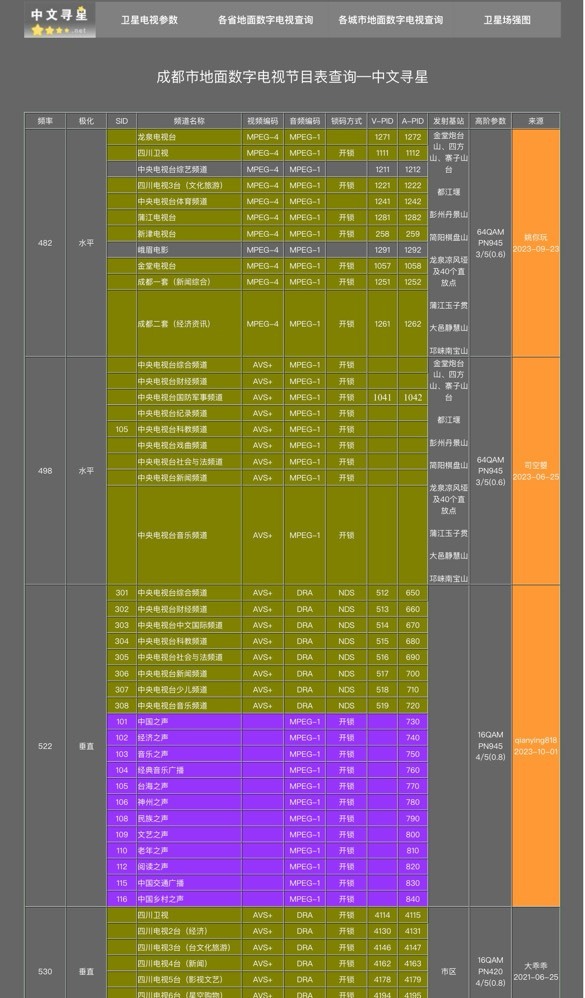Click A-PID value 4115
The image size is (585, 998).
pyautogui.click(x=413, y=915)
